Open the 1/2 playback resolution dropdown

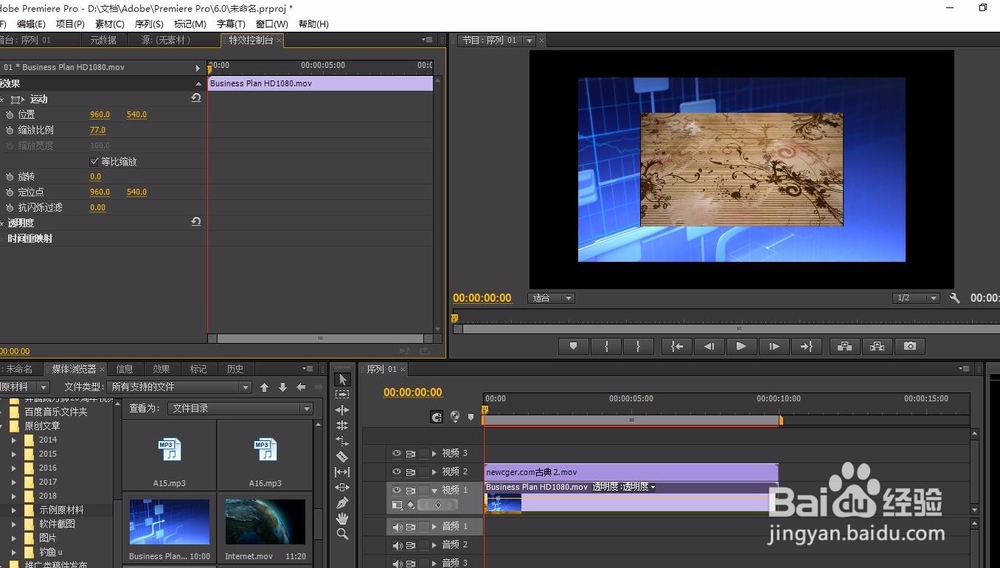[x=916, y=298]
